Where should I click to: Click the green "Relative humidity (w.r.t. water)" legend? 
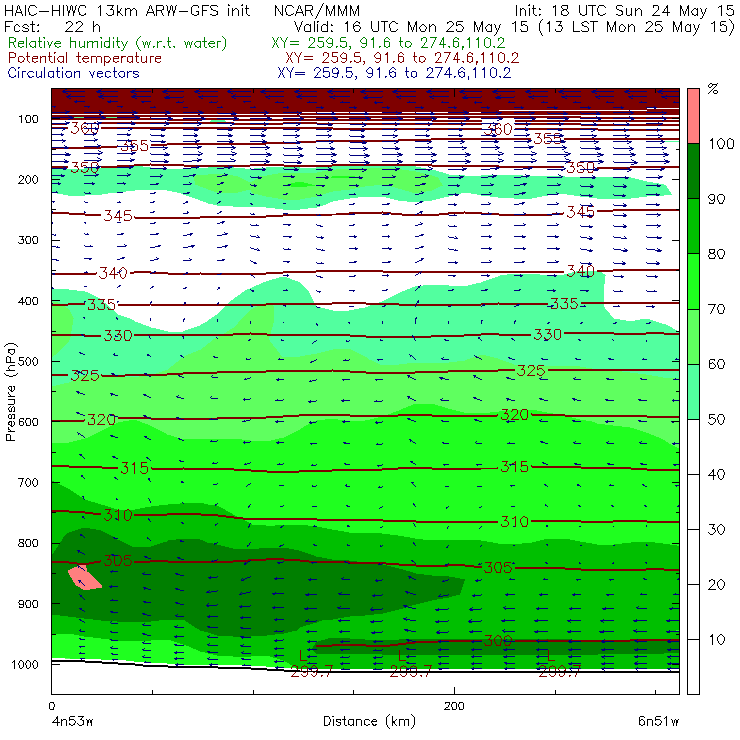[118, 43]
